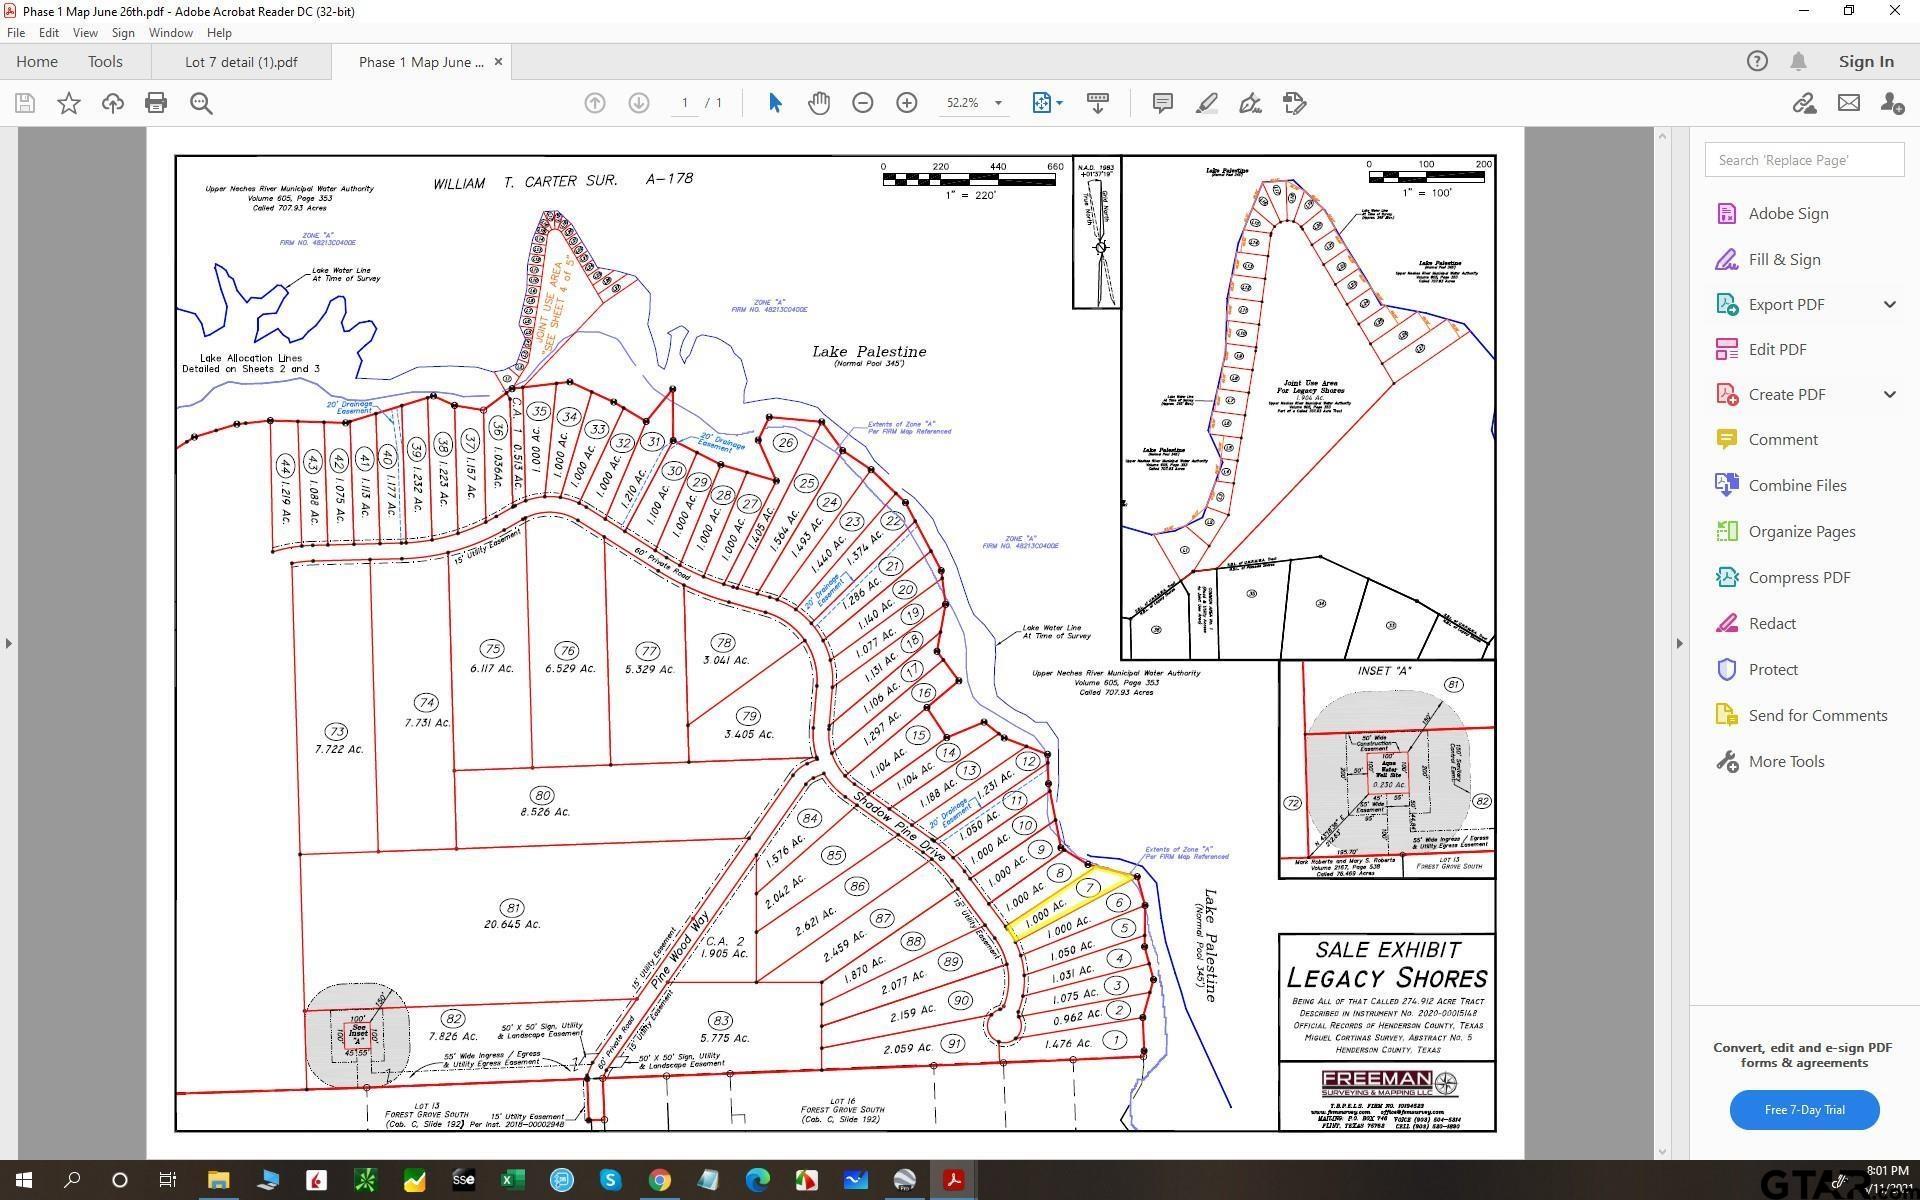Open Skype from the taskbar
This screenshot has width=1920, height=1200.
click(x=610, y=1180)
